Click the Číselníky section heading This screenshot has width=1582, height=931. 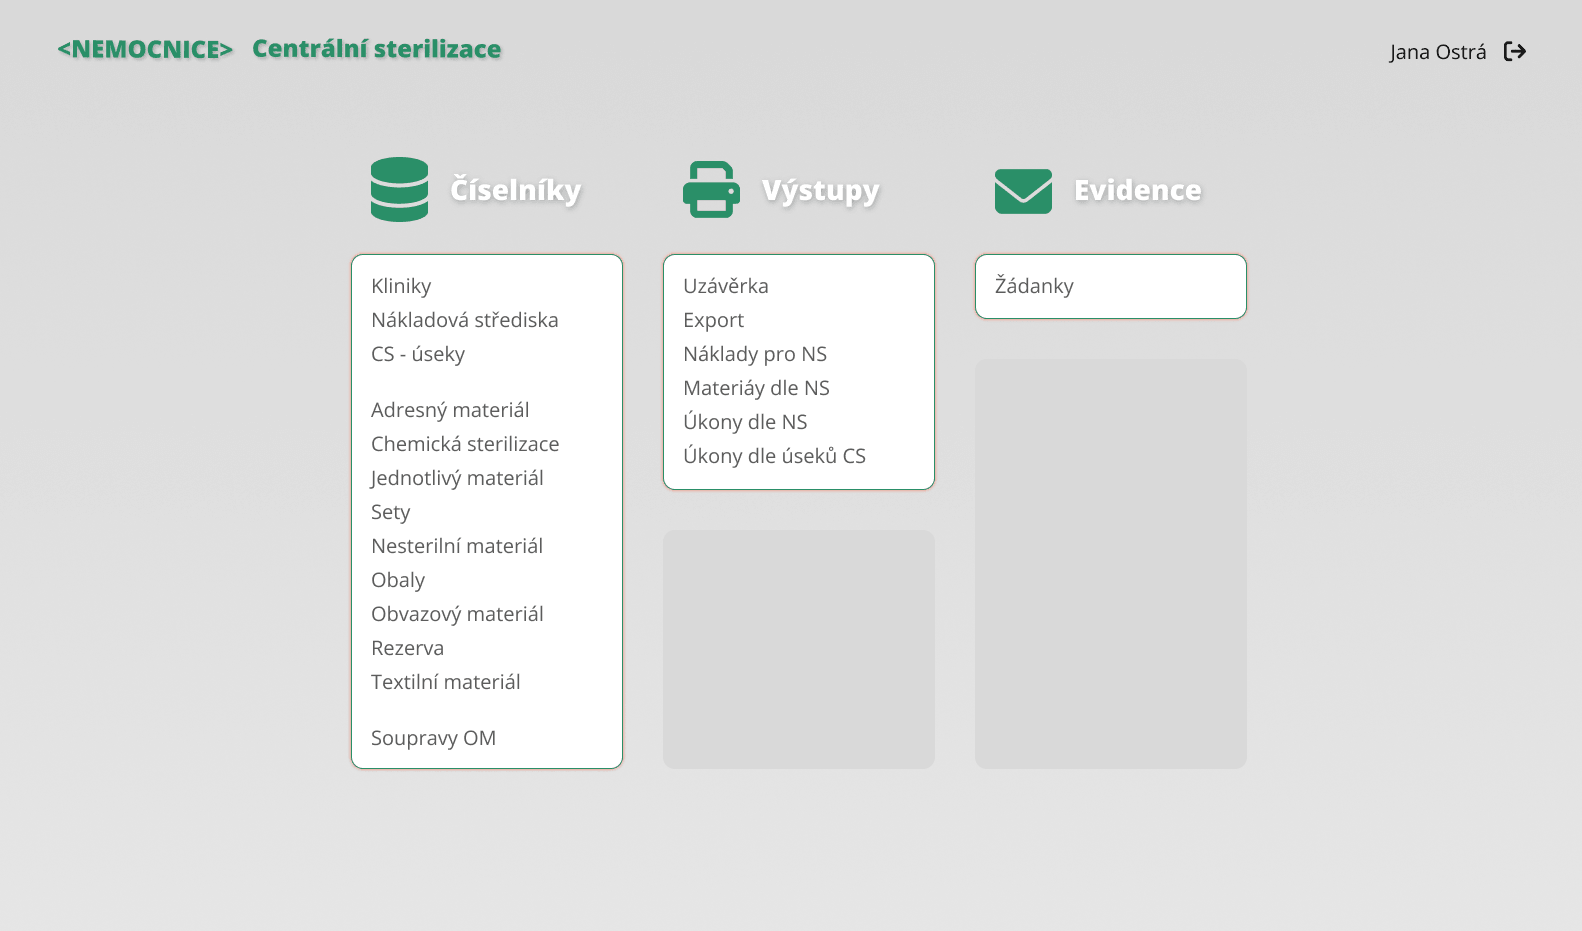[x=516, y=190]
